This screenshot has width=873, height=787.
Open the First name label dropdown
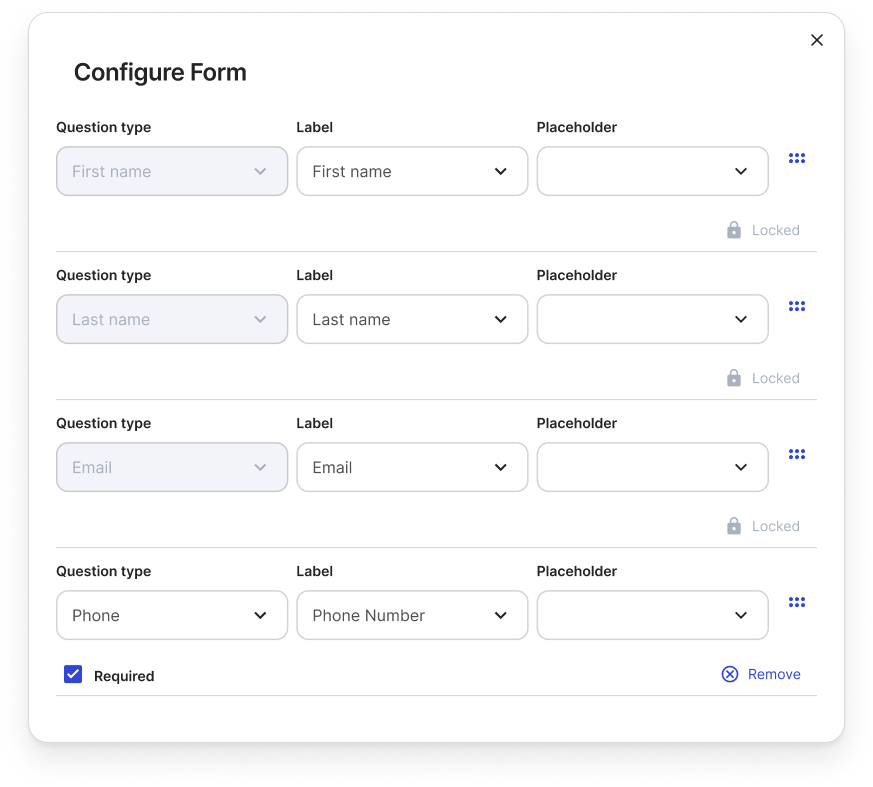[412, 171]
